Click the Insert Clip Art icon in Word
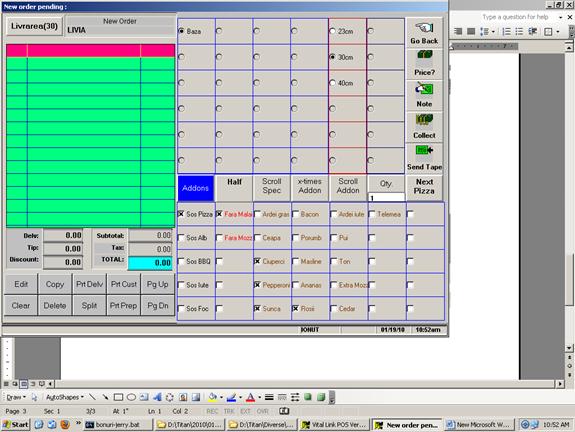Image resolution: width=575 pixels, height=432 pixels. point(183,397)
